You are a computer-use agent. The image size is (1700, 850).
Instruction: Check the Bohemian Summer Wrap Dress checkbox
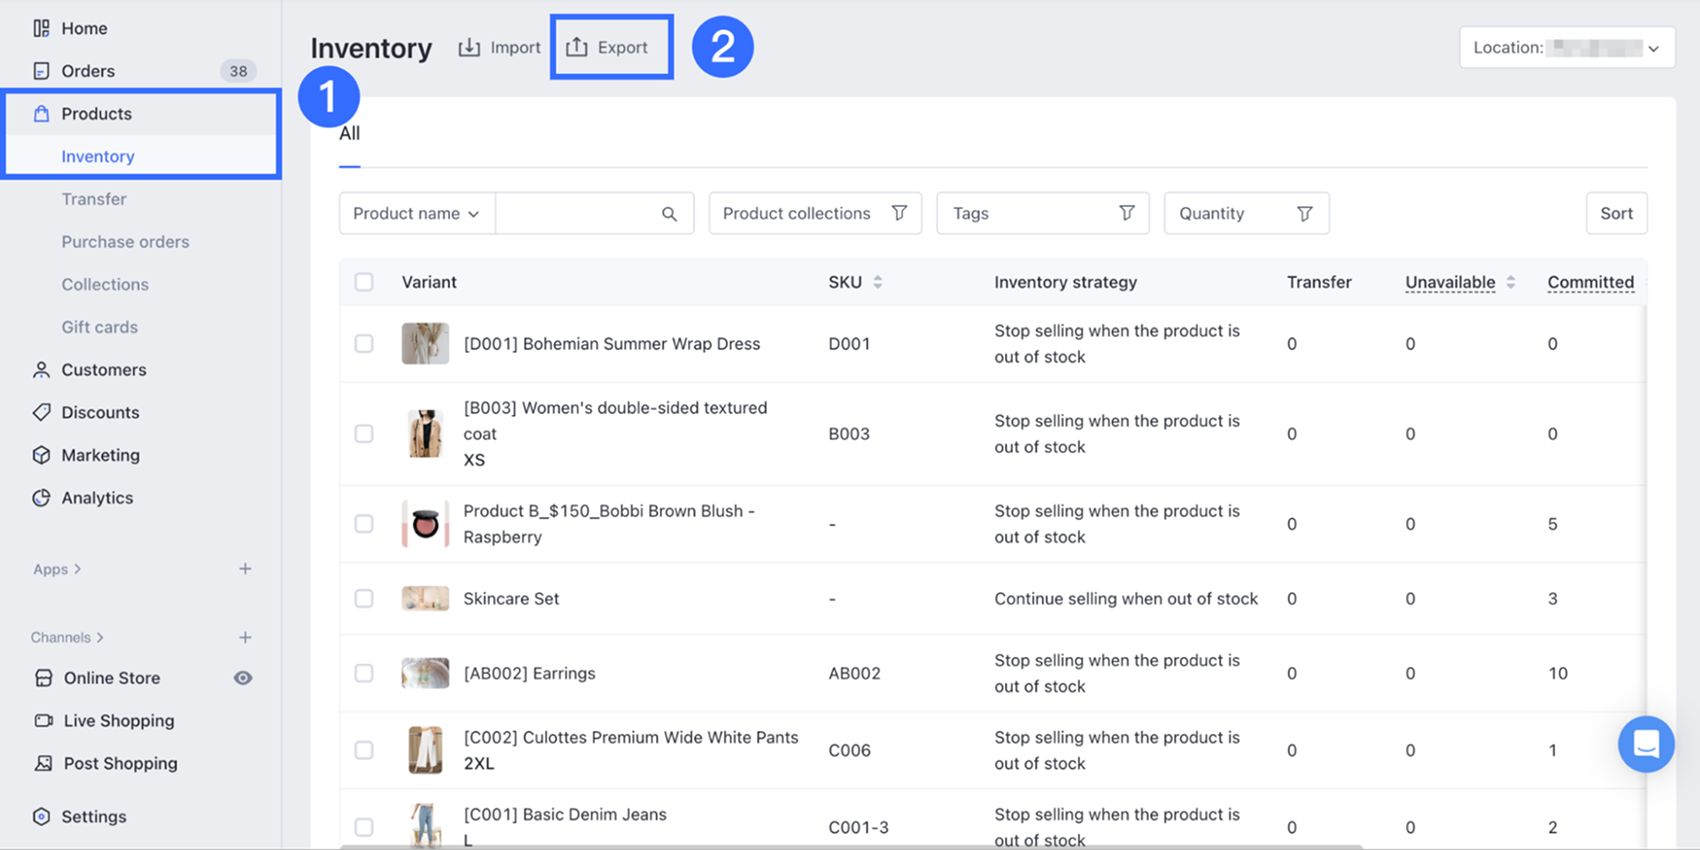tap(364, 344)
